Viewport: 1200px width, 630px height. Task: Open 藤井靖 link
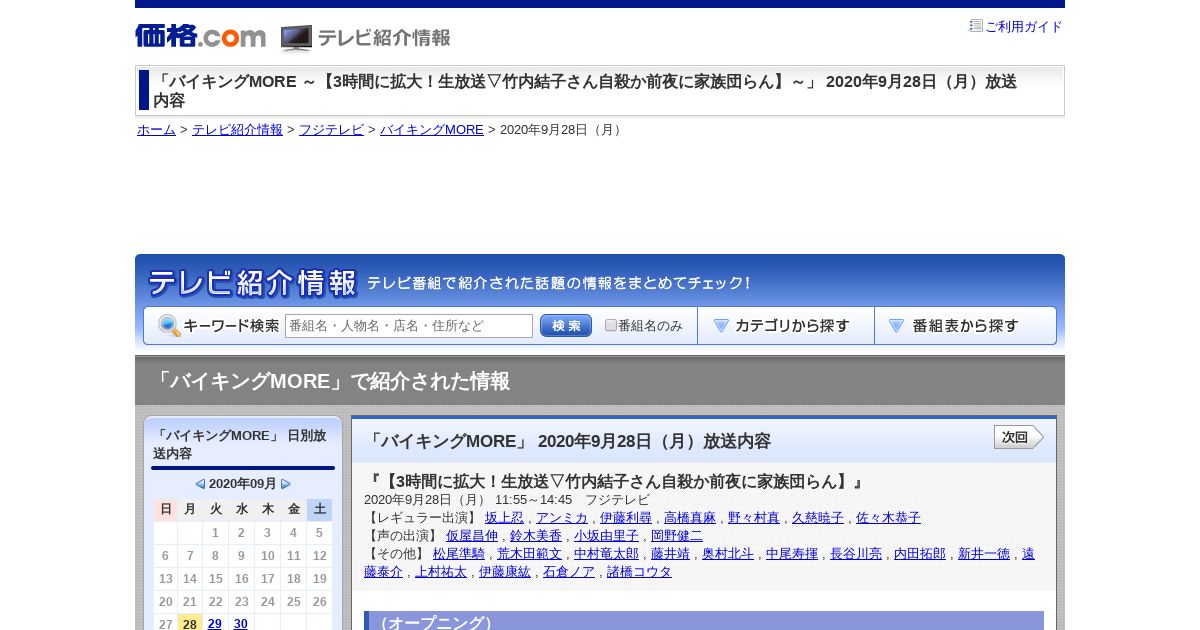point(670,554)
